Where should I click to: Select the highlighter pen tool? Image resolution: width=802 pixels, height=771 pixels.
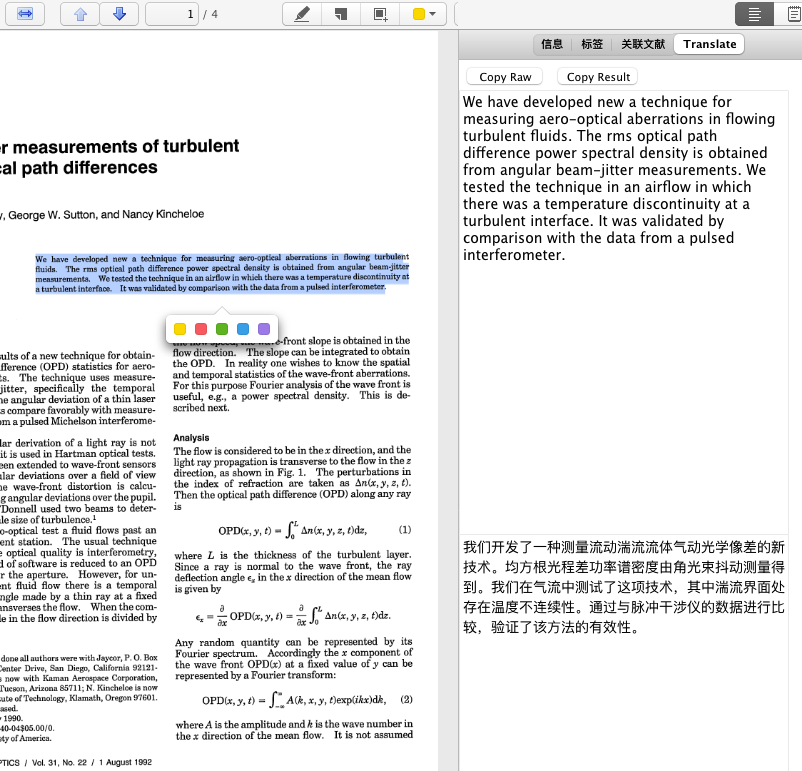tap(302, 14)
